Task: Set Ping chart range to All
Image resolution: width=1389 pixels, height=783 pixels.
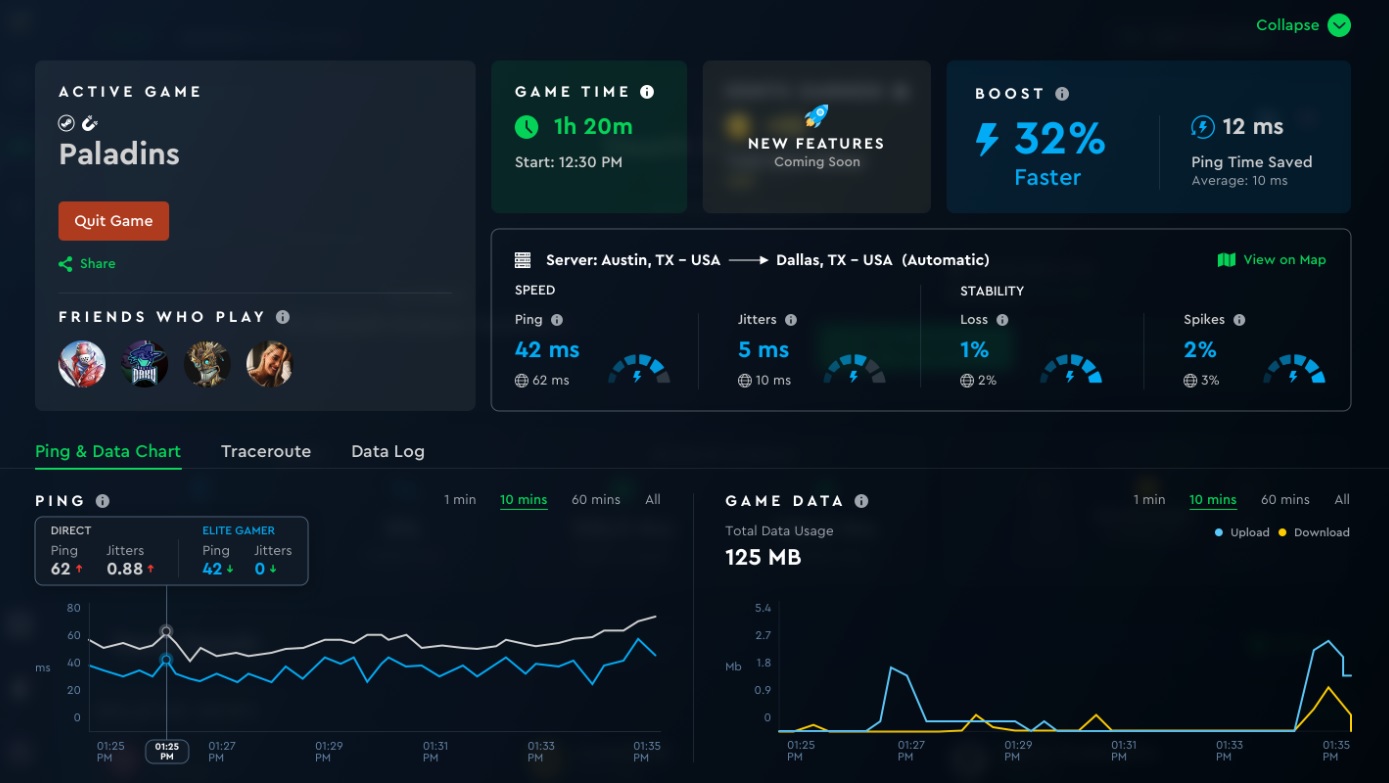Action: (x=653, y=500)
